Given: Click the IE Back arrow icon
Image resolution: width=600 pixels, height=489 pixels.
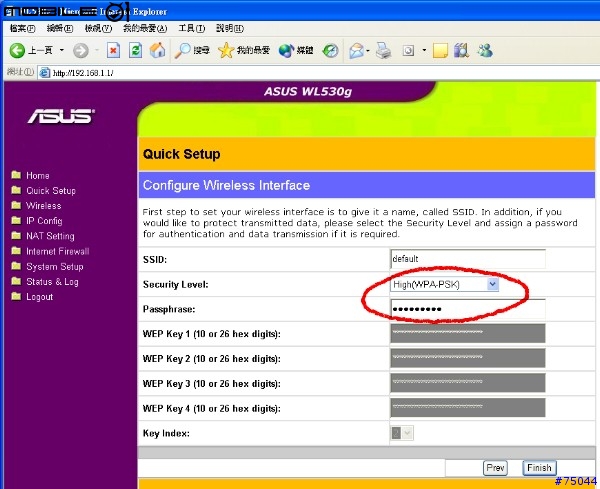Looking at the screenshot, I should [17, 51].
